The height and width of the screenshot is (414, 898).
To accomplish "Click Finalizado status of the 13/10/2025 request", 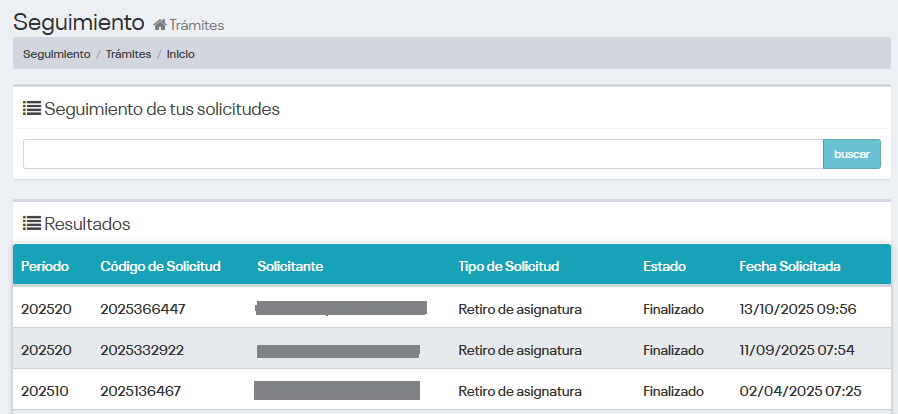I will (x=674, y=309).
